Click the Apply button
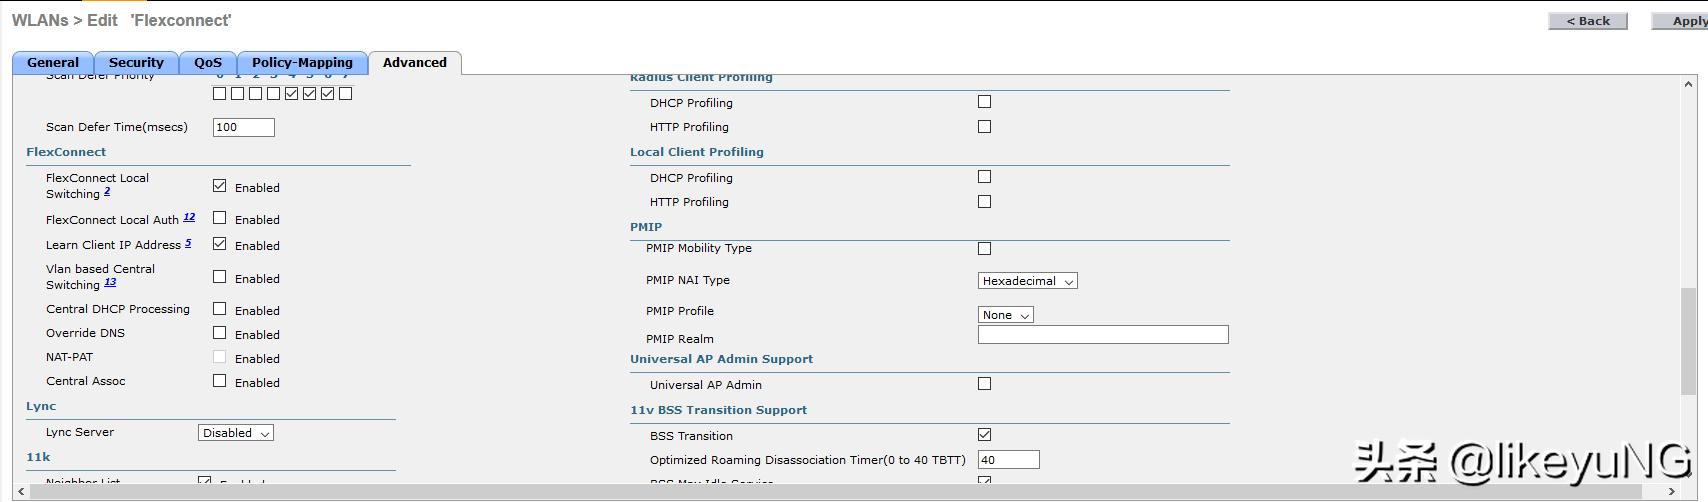1708x502 pixels. tap(1689, 21)
